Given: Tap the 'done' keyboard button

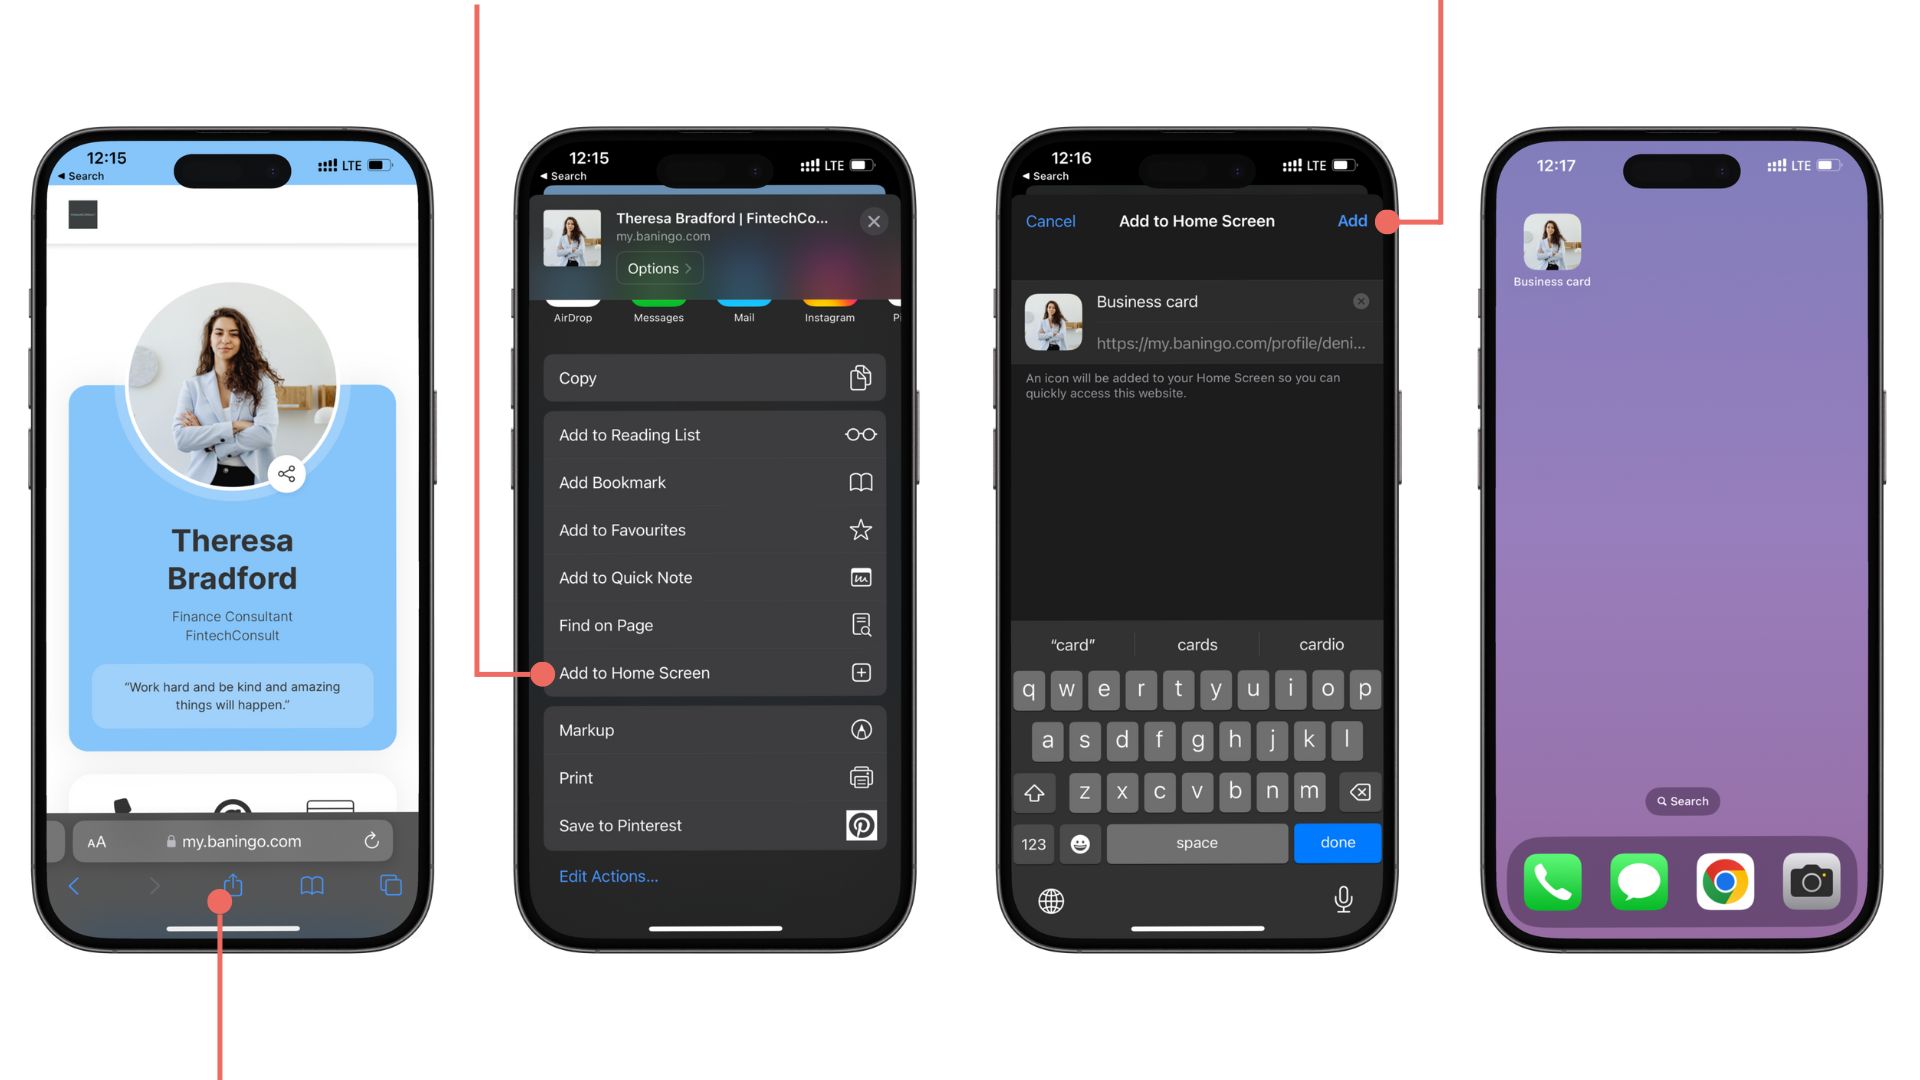Looking at the screenshot, I should point(1335,843).
